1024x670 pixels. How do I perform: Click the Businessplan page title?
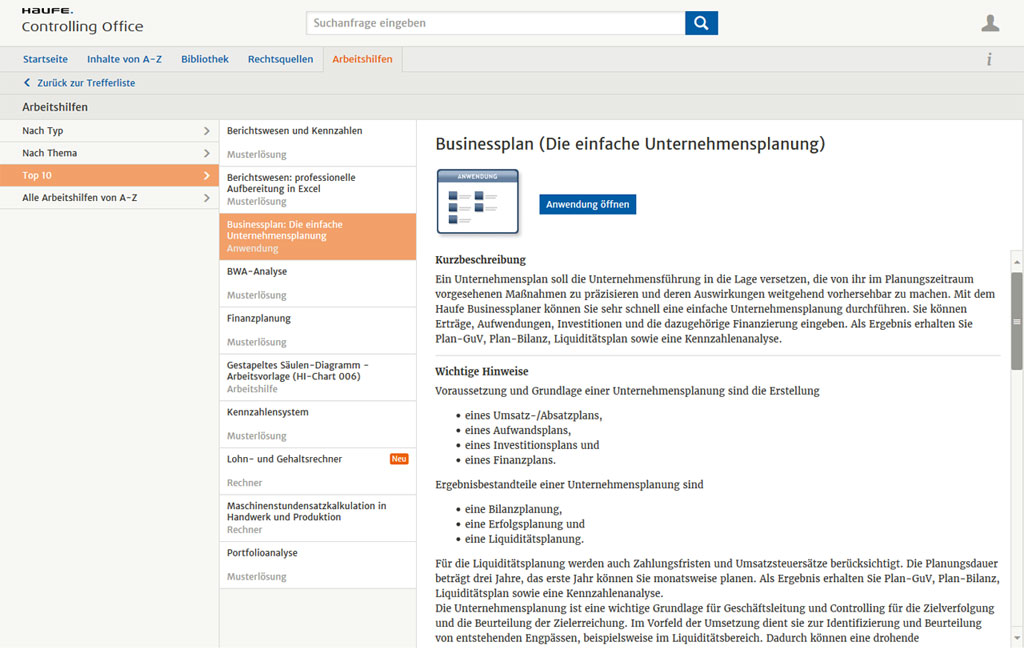[630, 144]
